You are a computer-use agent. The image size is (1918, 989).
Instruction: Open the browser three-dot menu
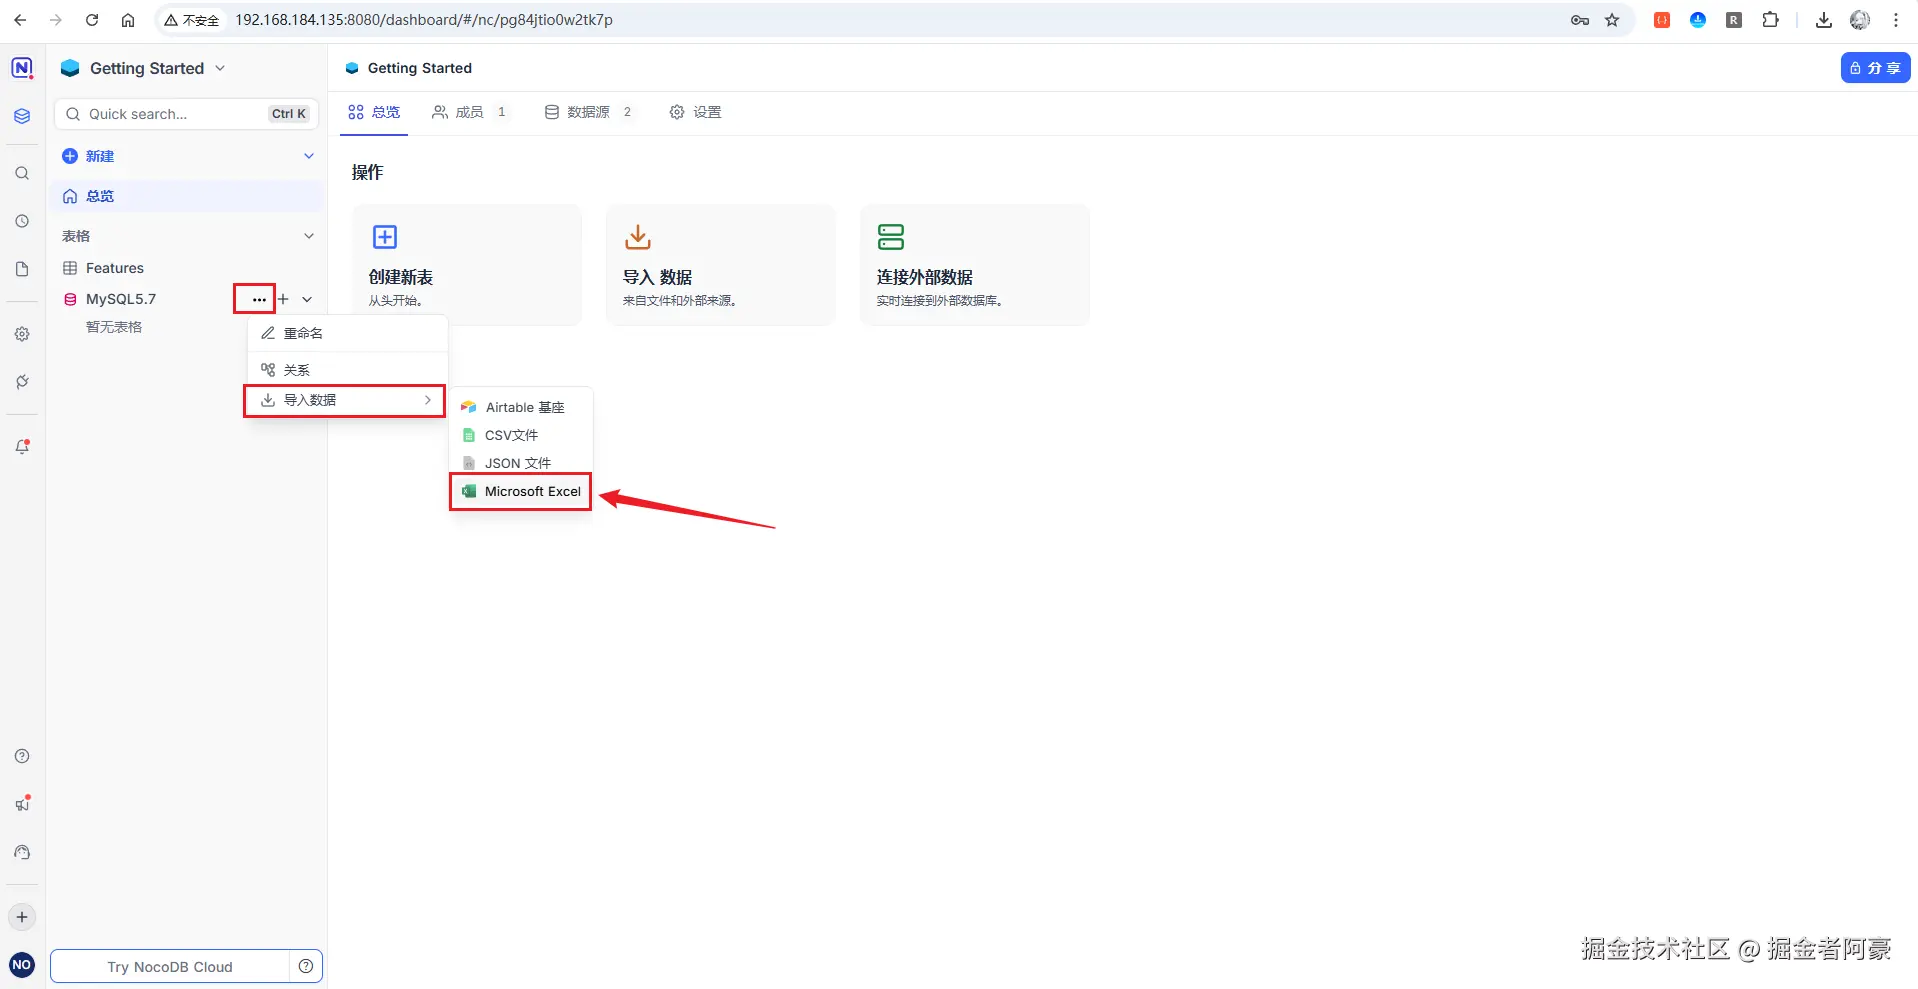click(x=1896, y=20)
